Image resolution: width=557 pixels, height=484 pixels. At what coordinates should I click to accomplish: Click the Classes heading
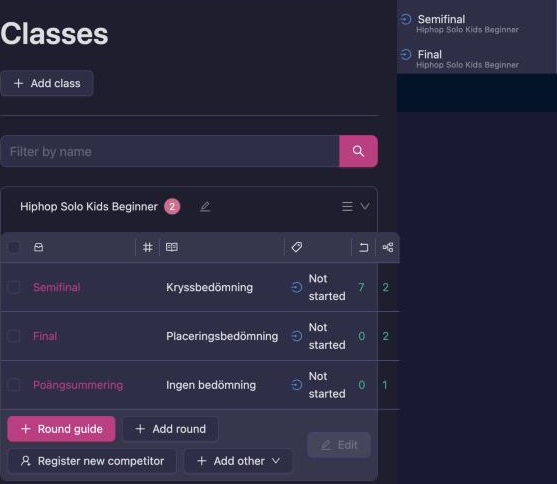(x=54, y=33)
